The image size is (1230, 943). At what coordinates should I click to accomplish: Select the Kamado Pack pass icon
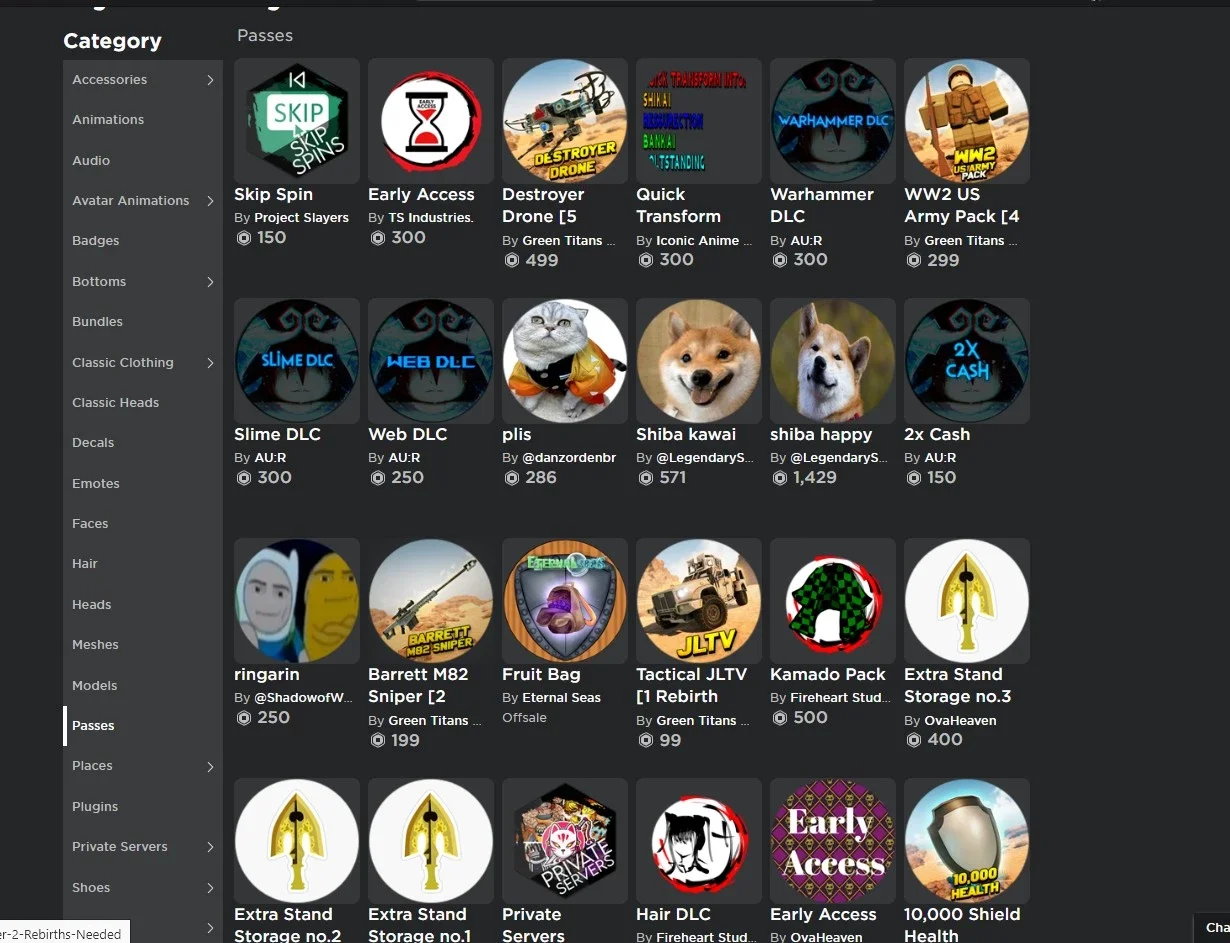click(833, 601)
